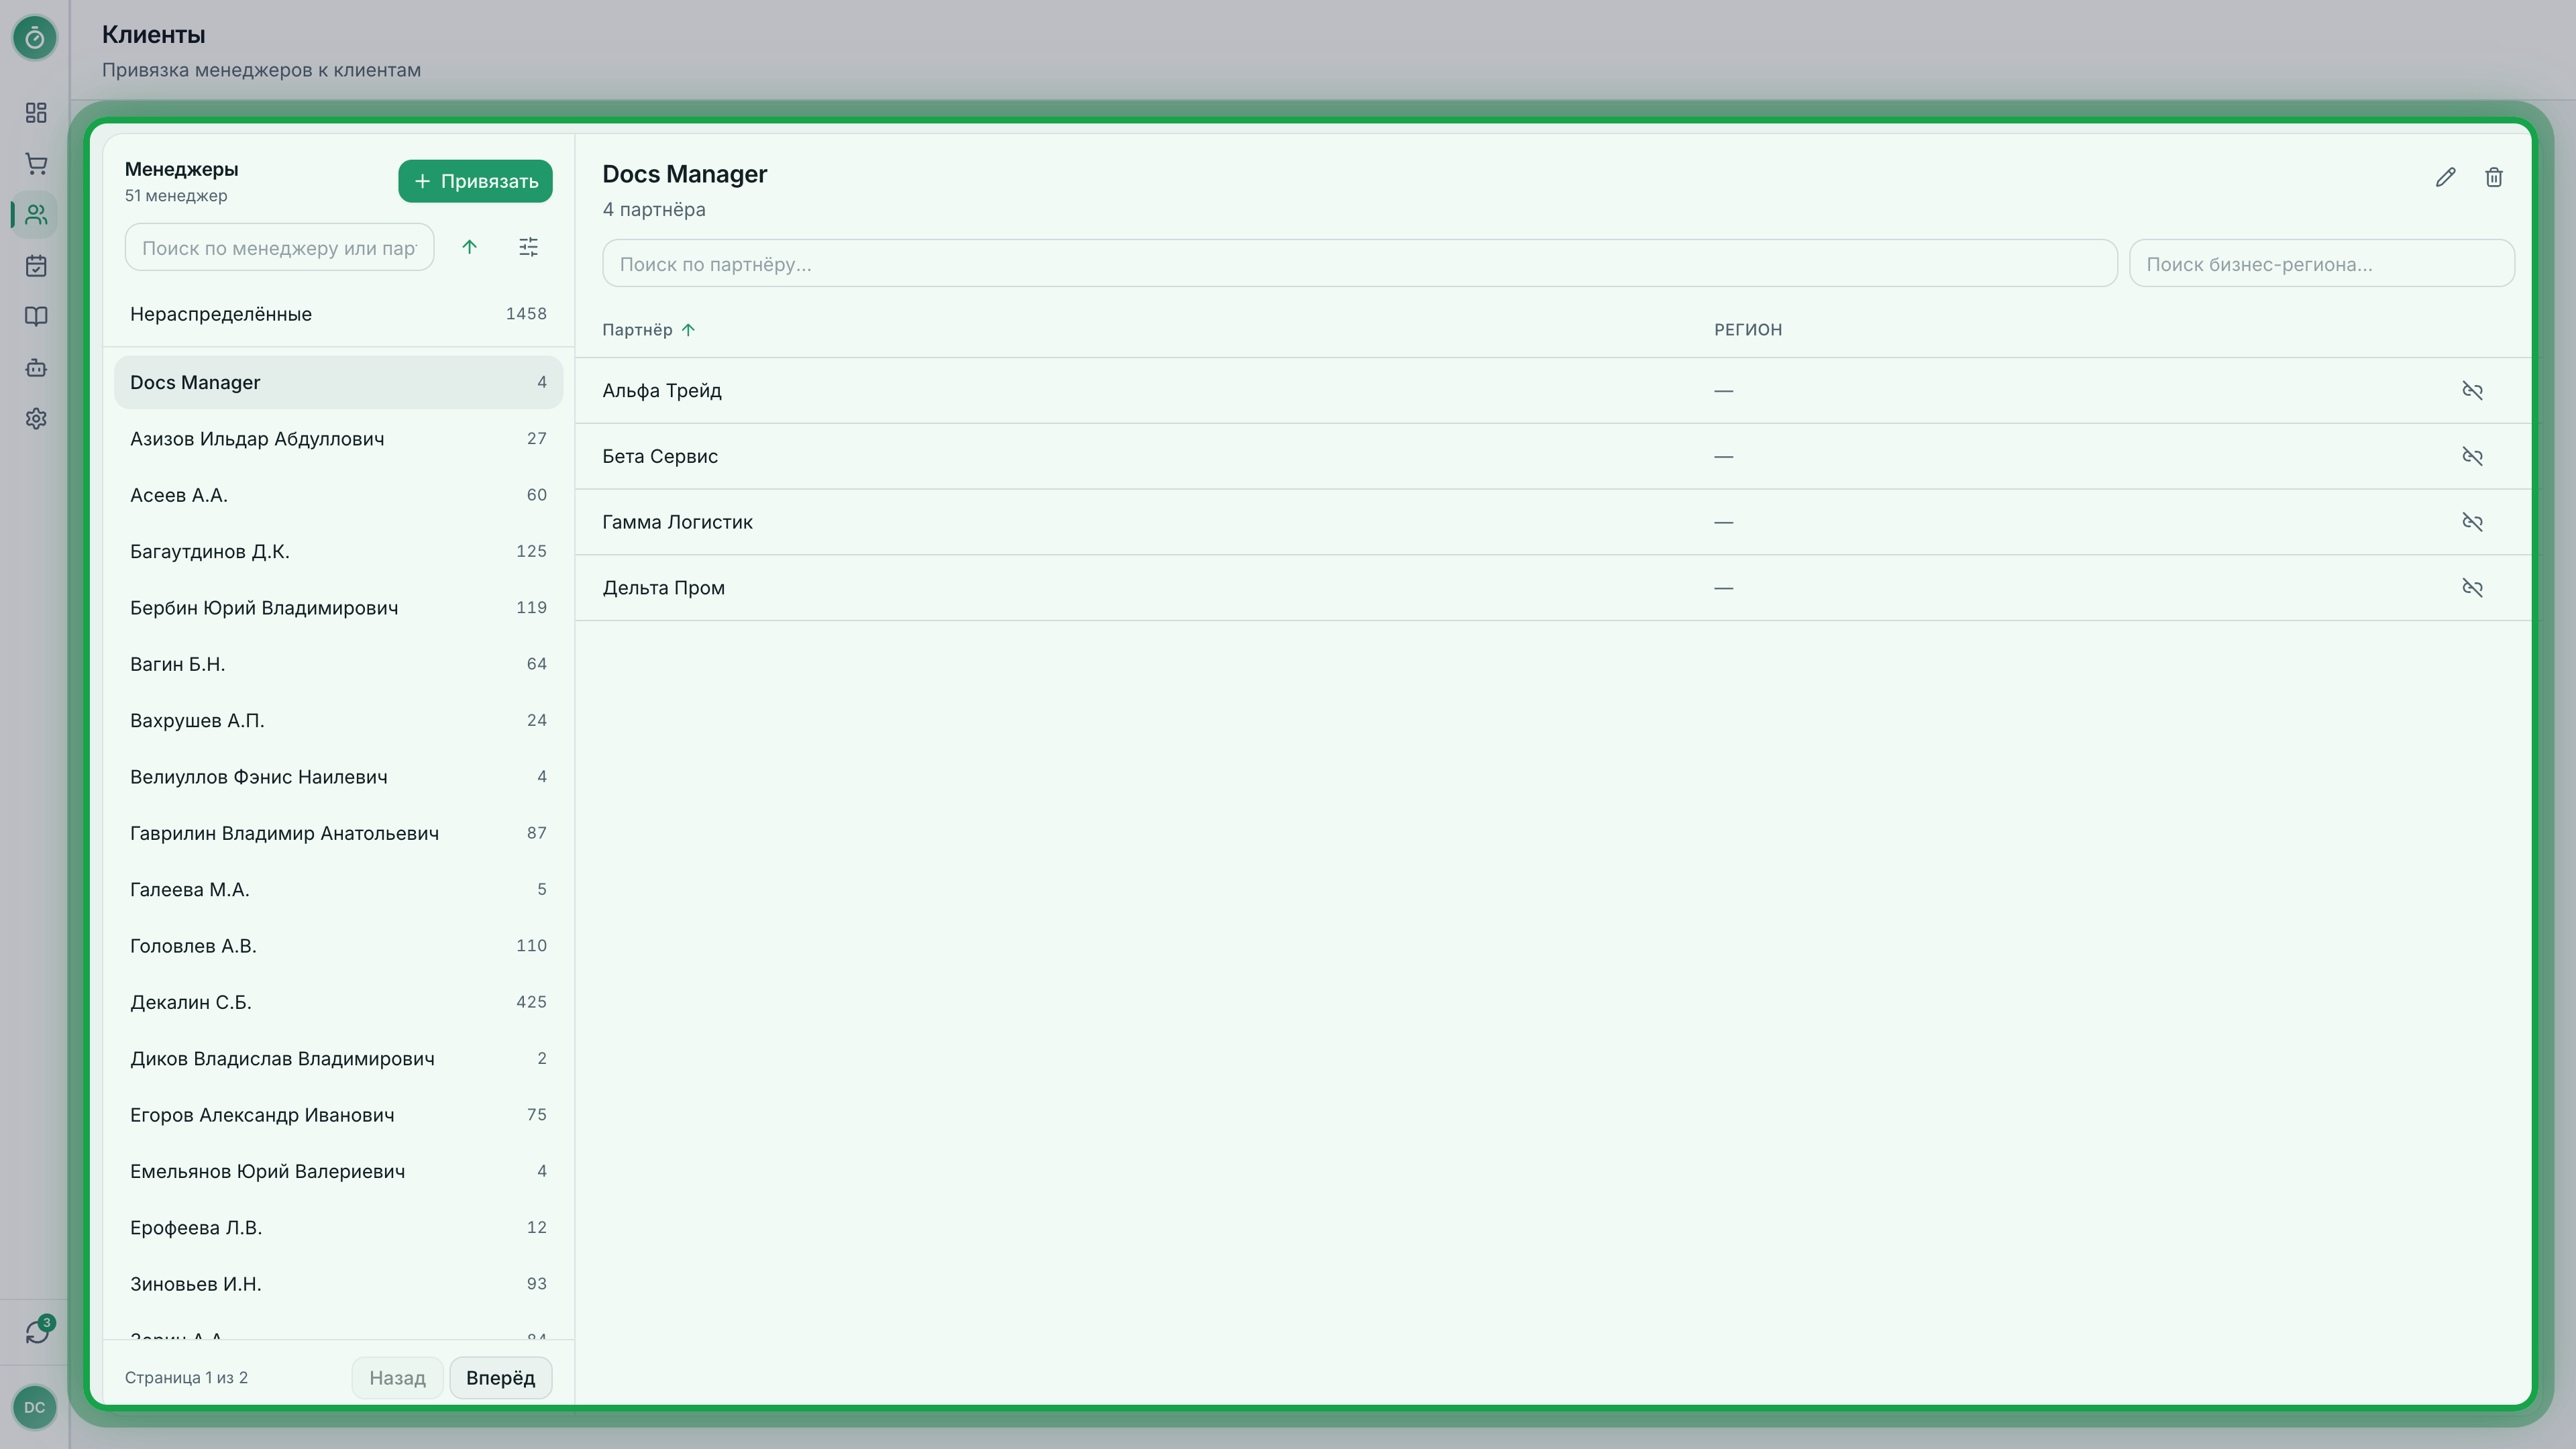This screenshot has width=2576, height=1449.
Task: Open the Нераспределённые list entry
Action: [338, 314]
